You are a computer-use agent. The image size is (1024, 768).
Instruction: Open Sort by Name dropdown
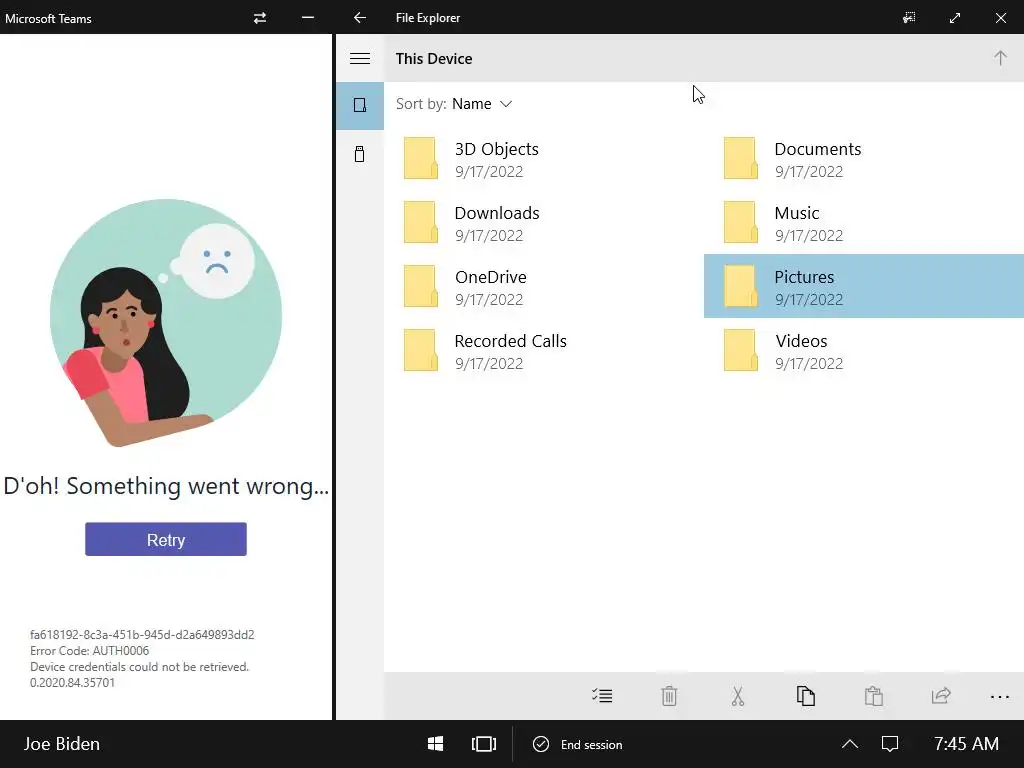click(454, 104)
